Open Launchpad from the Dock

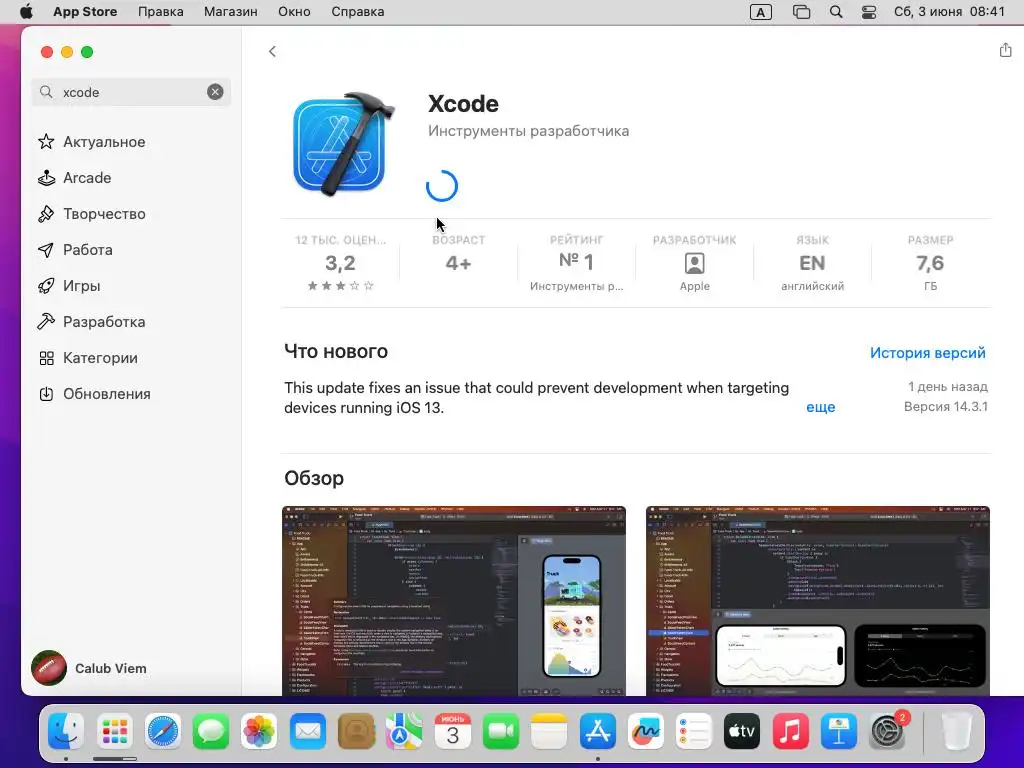(x=115, y=731)
